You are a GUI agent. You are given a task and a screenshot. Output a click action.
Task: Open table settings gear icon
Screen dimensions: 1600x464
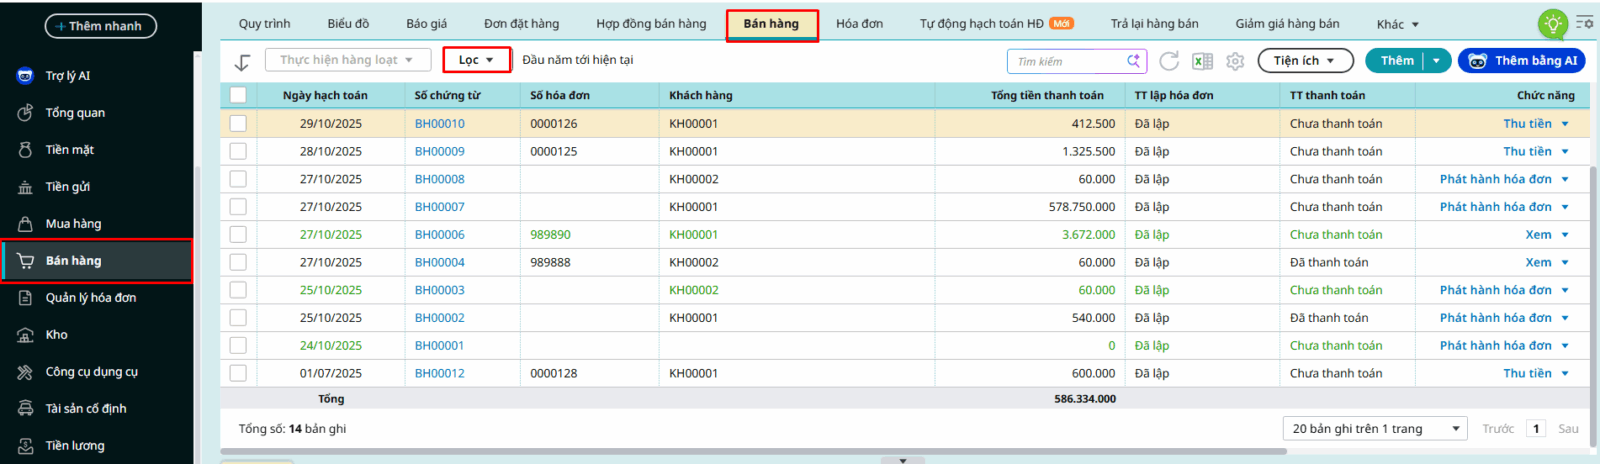[1235, 61]
